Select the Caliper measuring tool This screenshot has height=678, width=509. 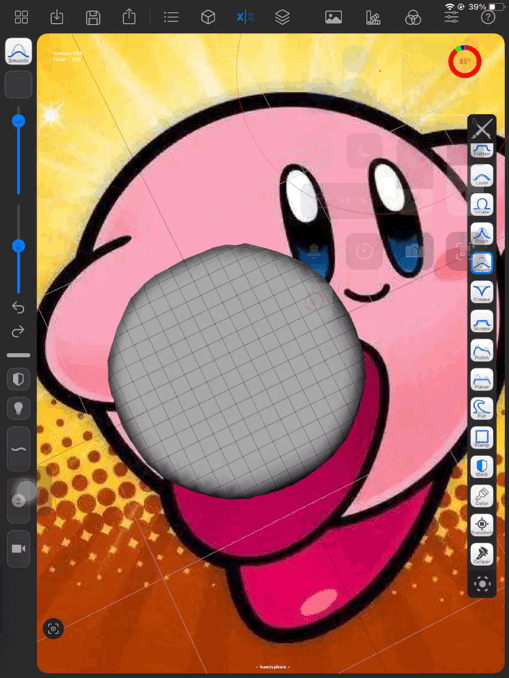coord(482,554)
